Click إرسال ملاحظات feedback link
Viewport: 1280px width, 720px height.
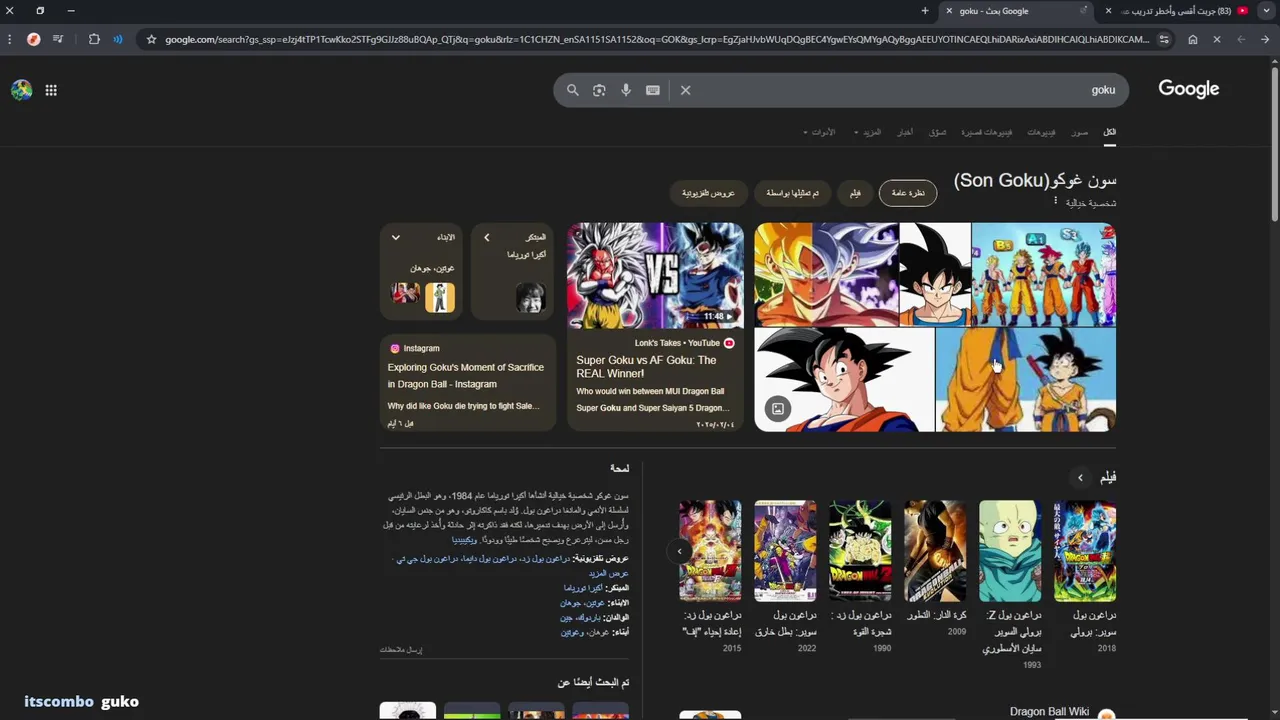[401, 650]
